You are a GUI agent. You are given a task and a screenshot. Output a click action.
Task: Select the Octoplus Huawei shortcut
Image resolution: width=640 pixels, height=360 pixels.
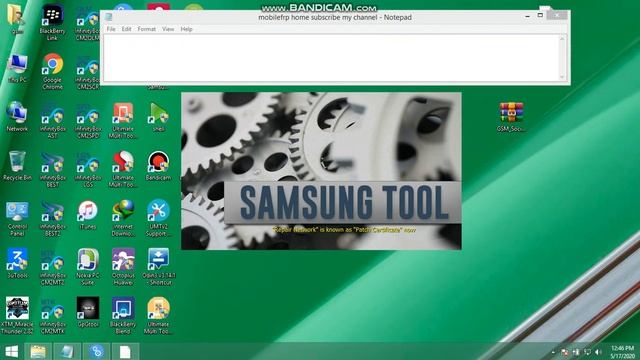coord(123,267)
